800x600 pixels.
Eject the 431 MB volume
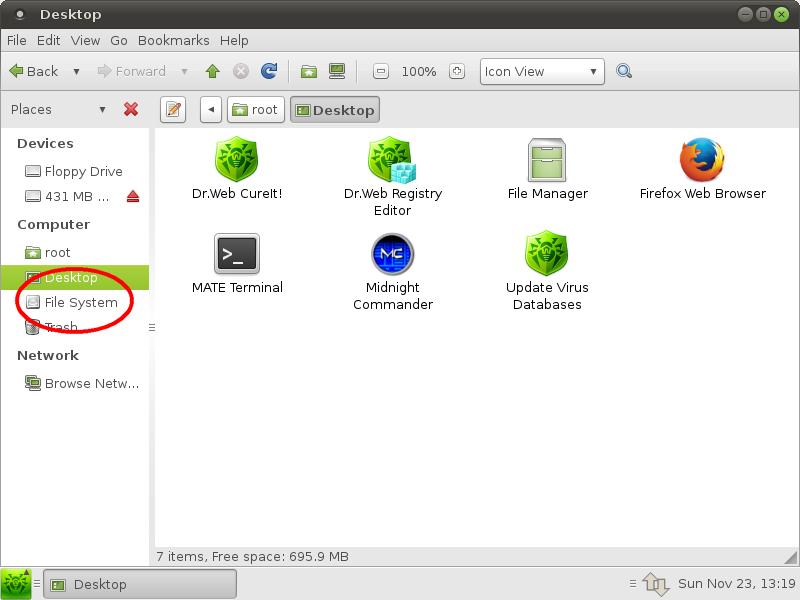tap(133, 196)
